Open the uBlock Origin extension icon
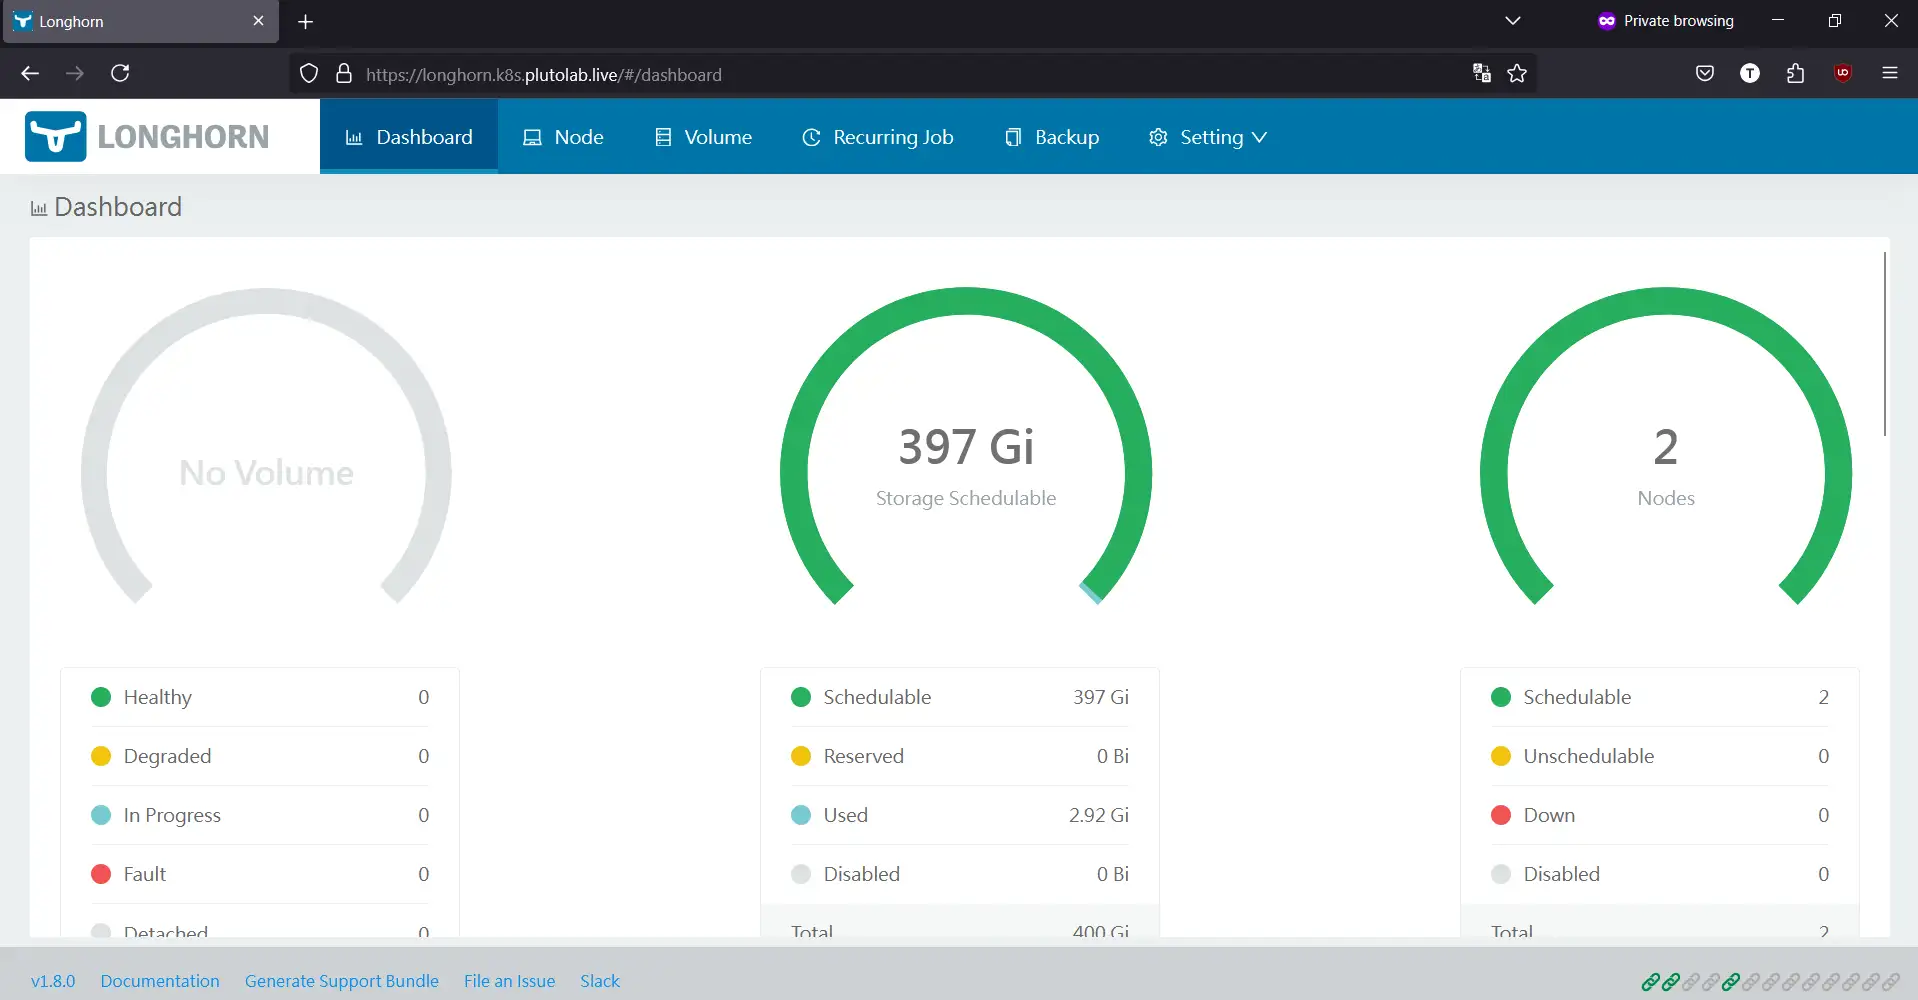This screenshot has width=1918, height=1000. 1842,73
